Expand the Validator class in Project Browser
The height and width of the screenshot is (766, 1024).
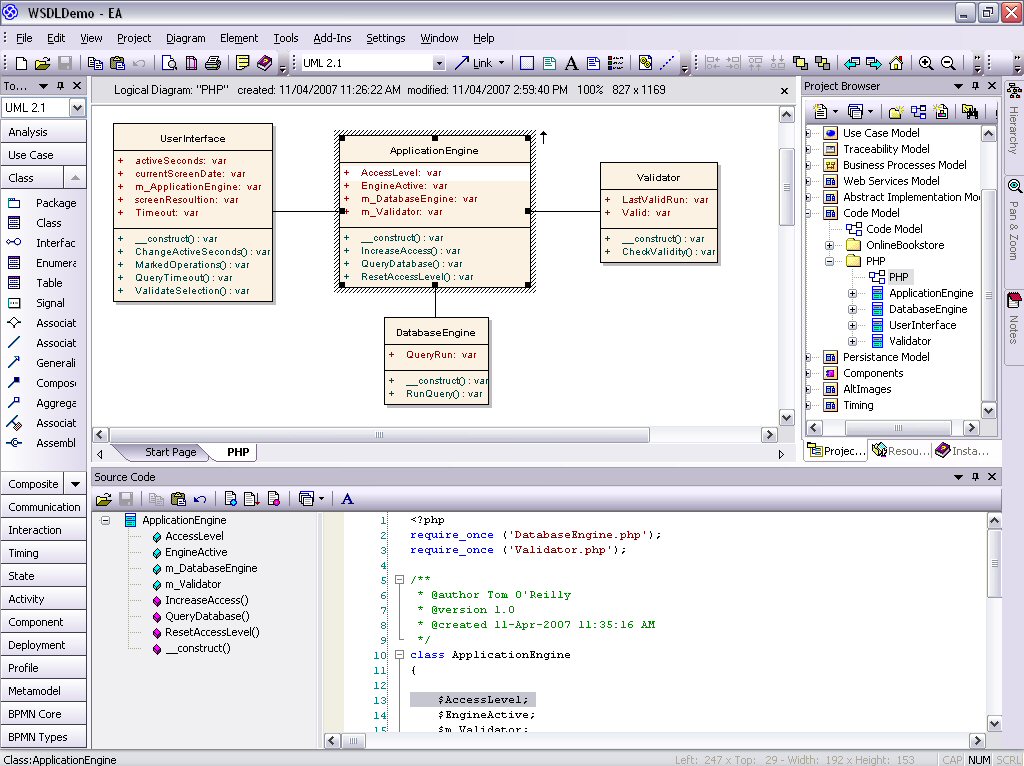852,342
